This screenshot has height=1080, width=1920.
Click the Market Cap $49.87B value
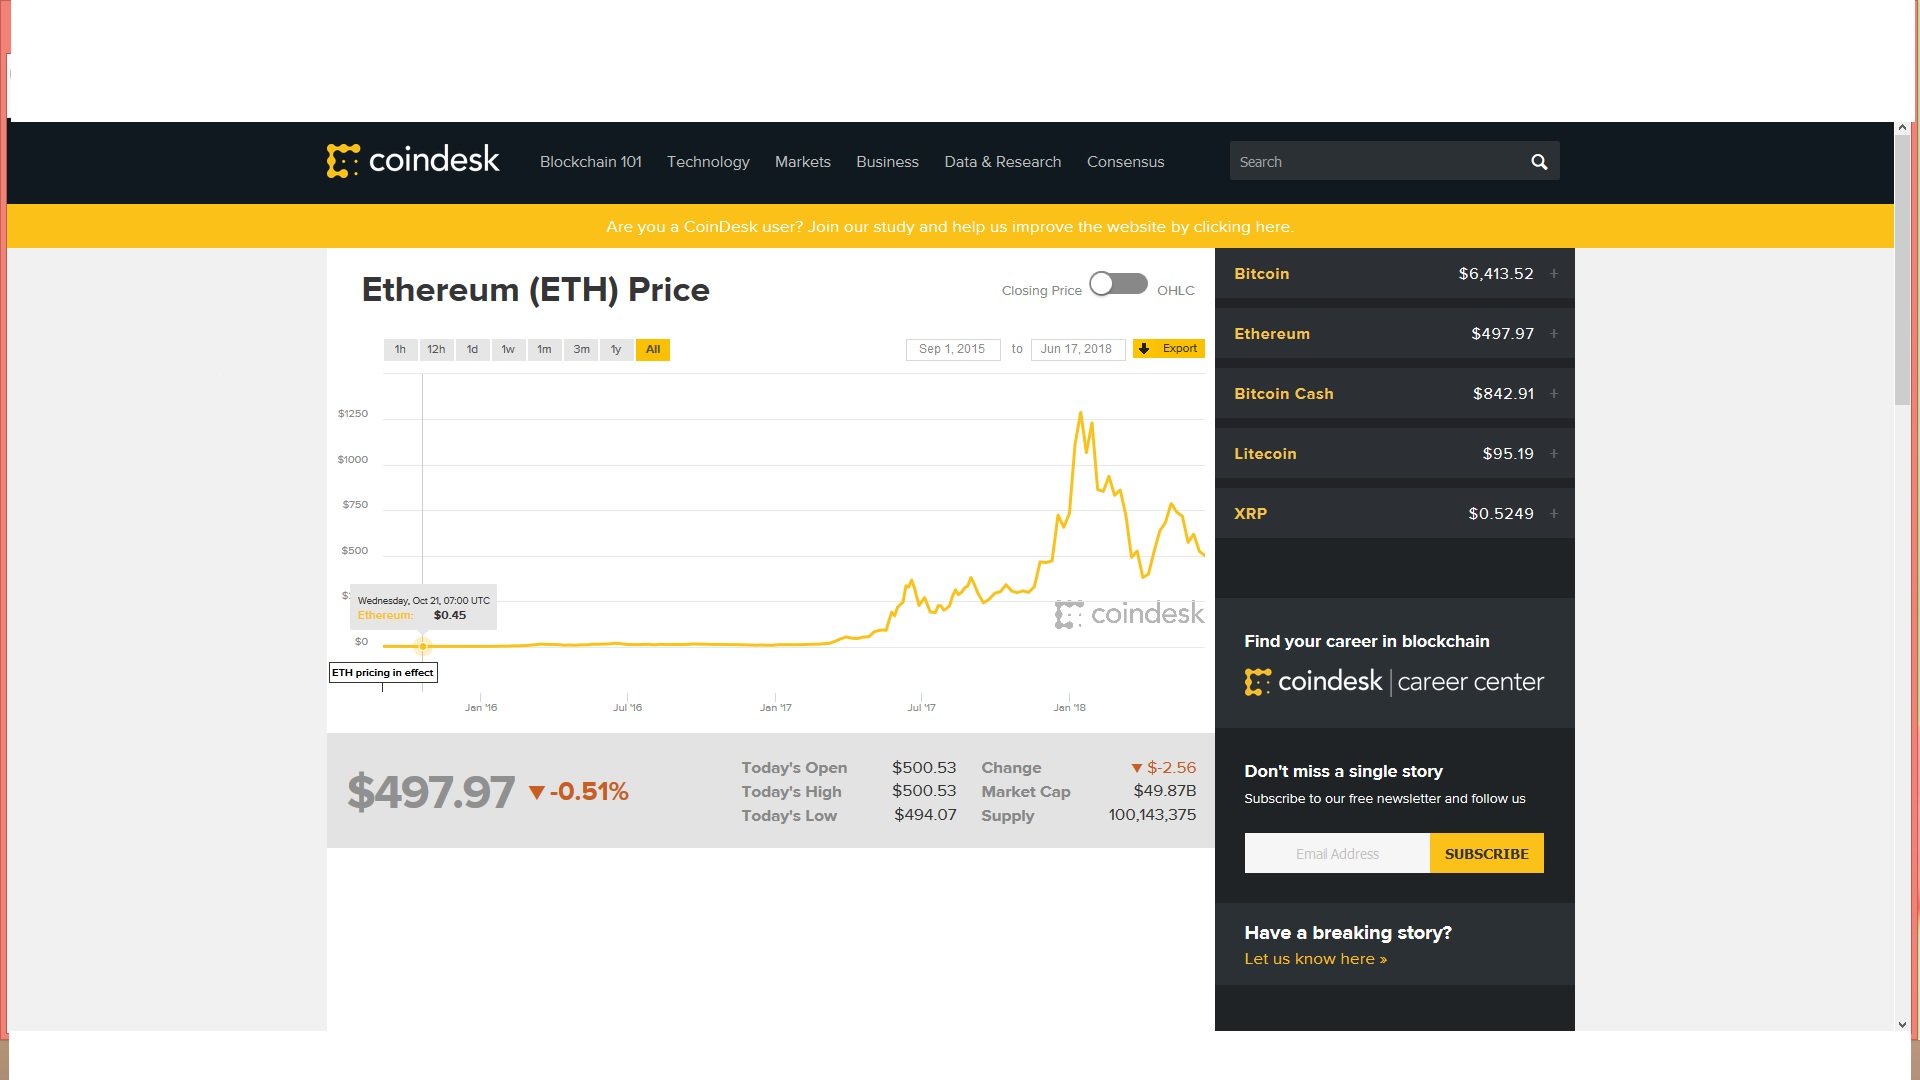click(x=1165, y=791)
